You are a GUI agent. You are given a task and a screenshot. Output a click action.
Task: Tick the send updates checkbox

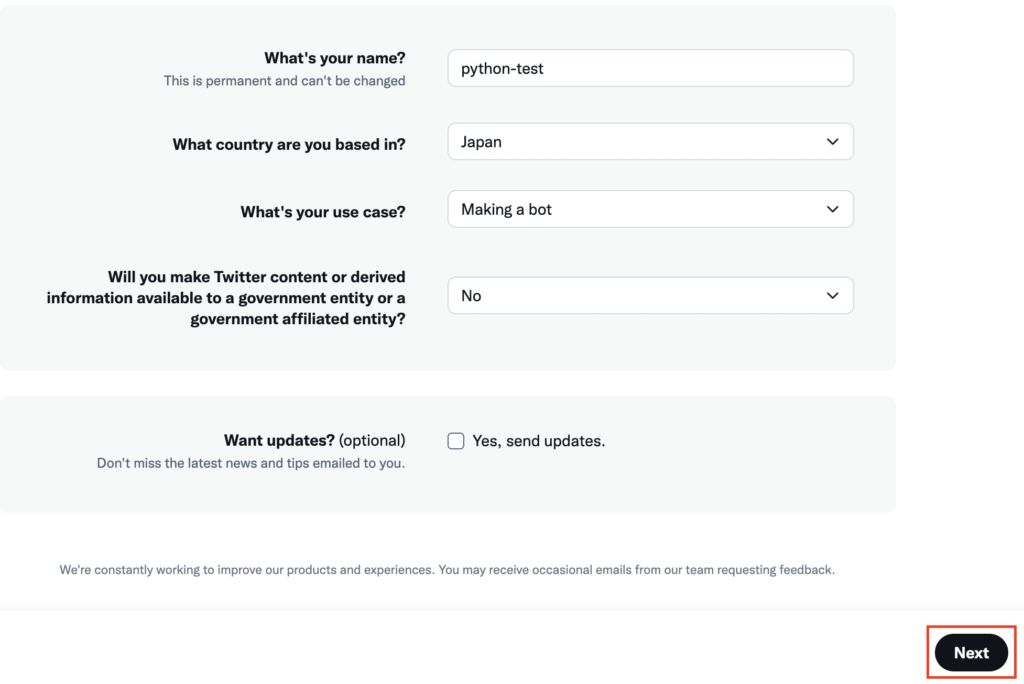[456, 441]
